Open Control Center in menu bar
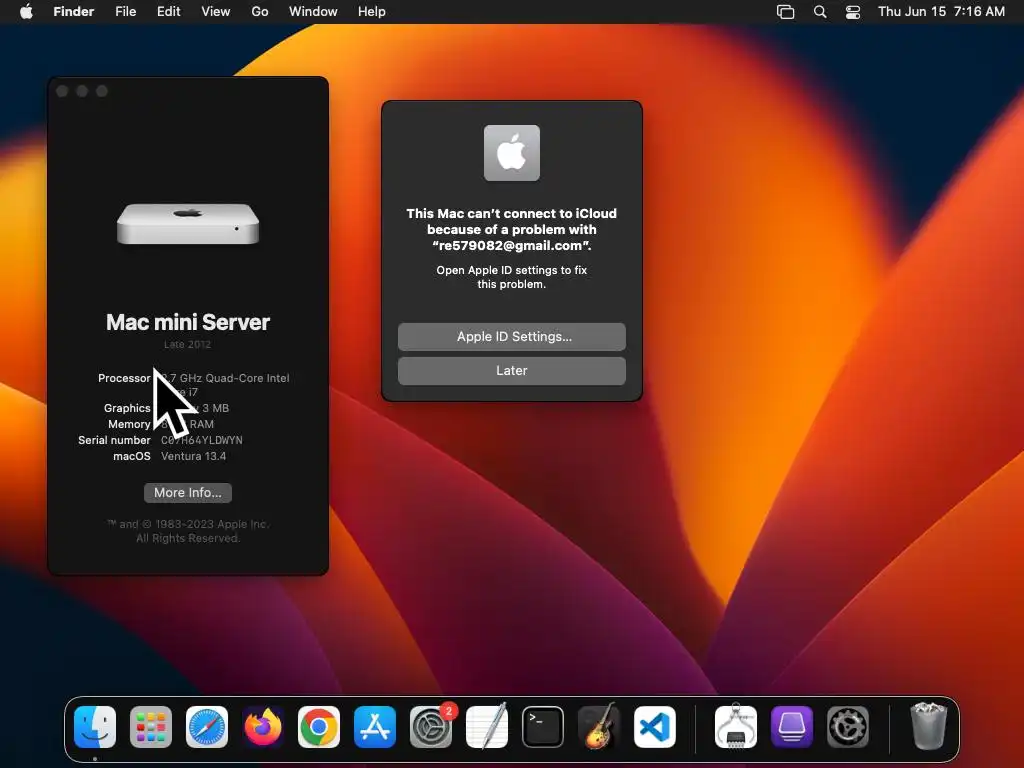Image resolution: width=1024 pixels, height=768 pixels. pos(853,12)
